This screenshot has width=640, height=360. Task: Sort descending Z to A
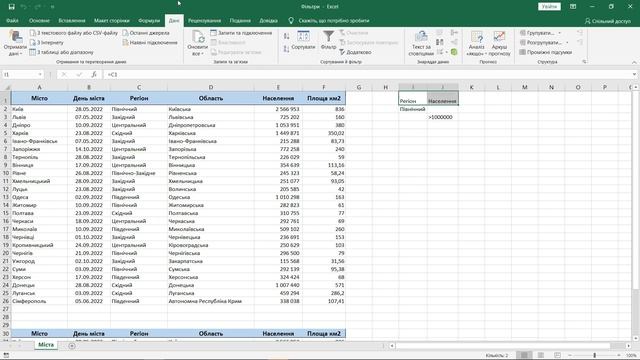click(287, 49)
